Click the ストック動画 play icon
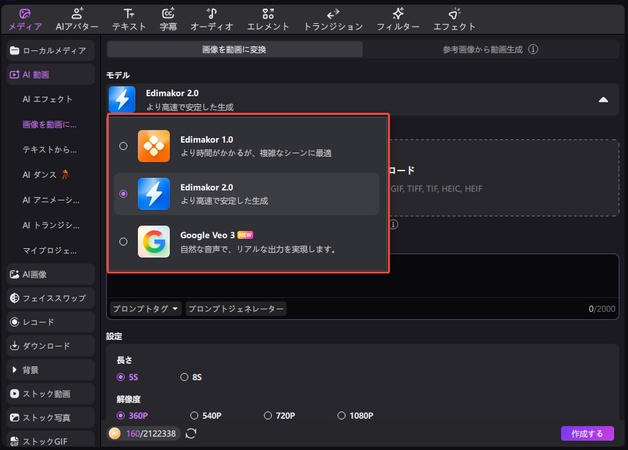Image resolution: width=628 pixels, height=450 pixels. tap(14, 394)
